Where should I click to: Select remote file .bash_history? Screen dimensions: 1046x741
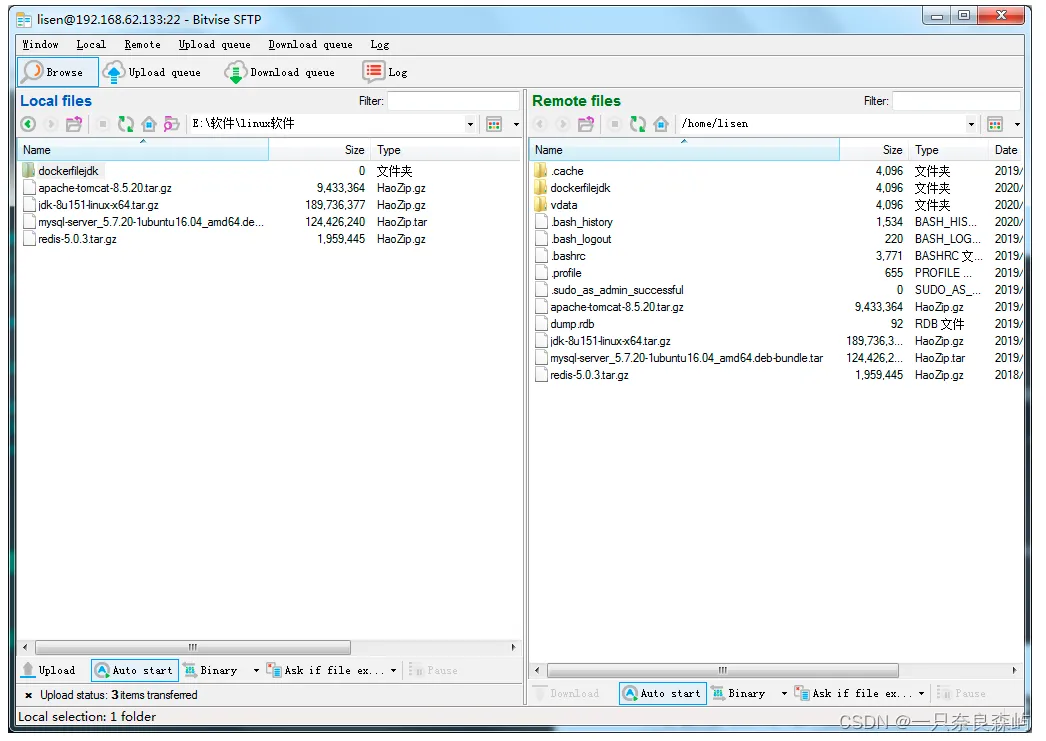pos(581,222)
